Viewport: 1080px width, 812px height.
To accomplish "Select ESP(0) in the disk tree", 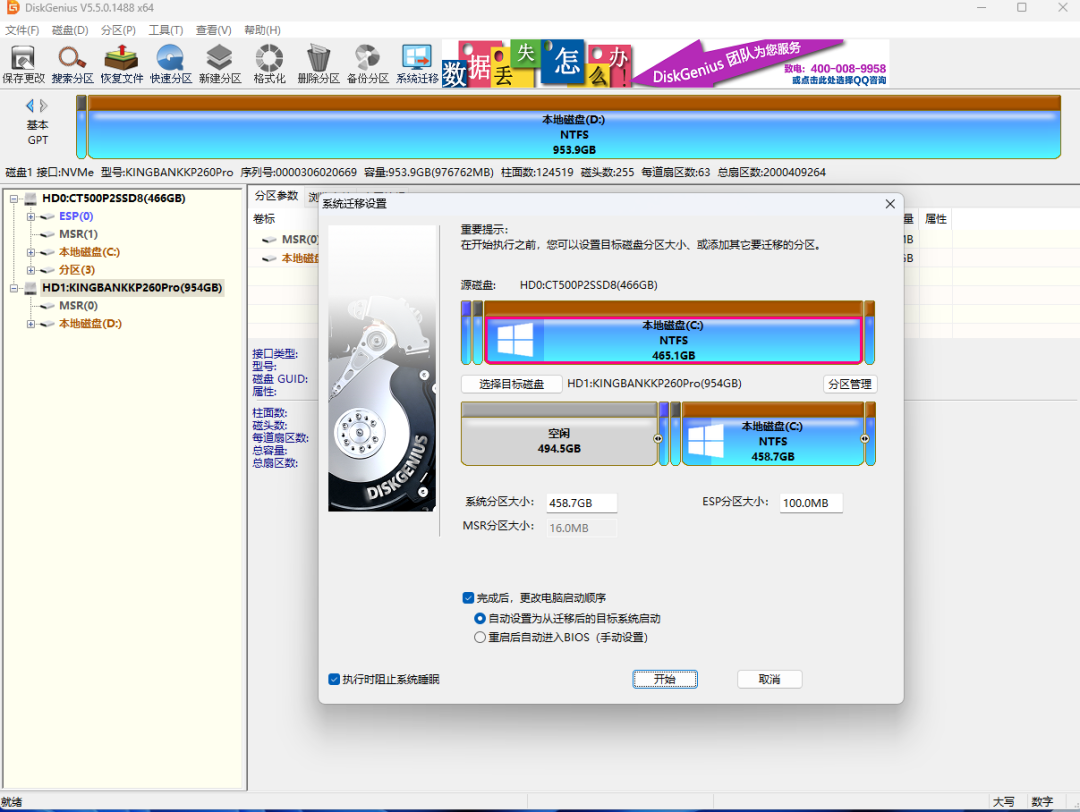I will coord(76,216).
